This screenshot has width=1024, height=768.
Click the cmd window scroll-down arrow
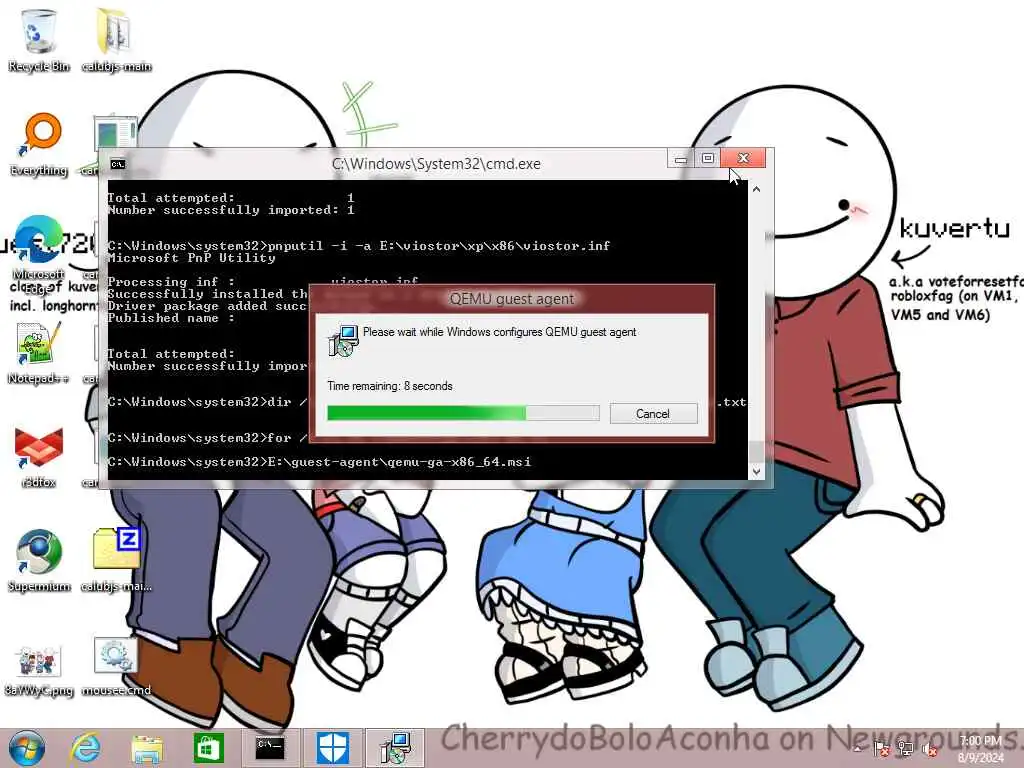pyautogui.click(x=756, y=472)
